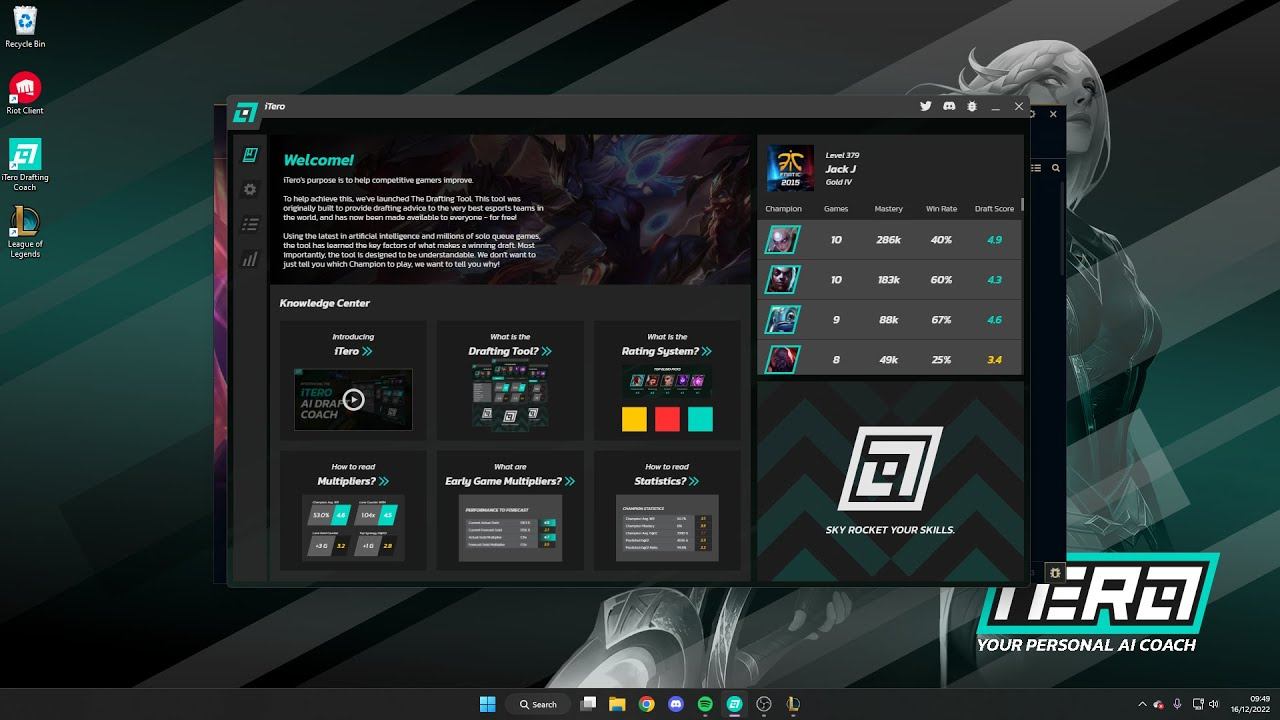Click the yellow rating color square

tap(634, 419)
